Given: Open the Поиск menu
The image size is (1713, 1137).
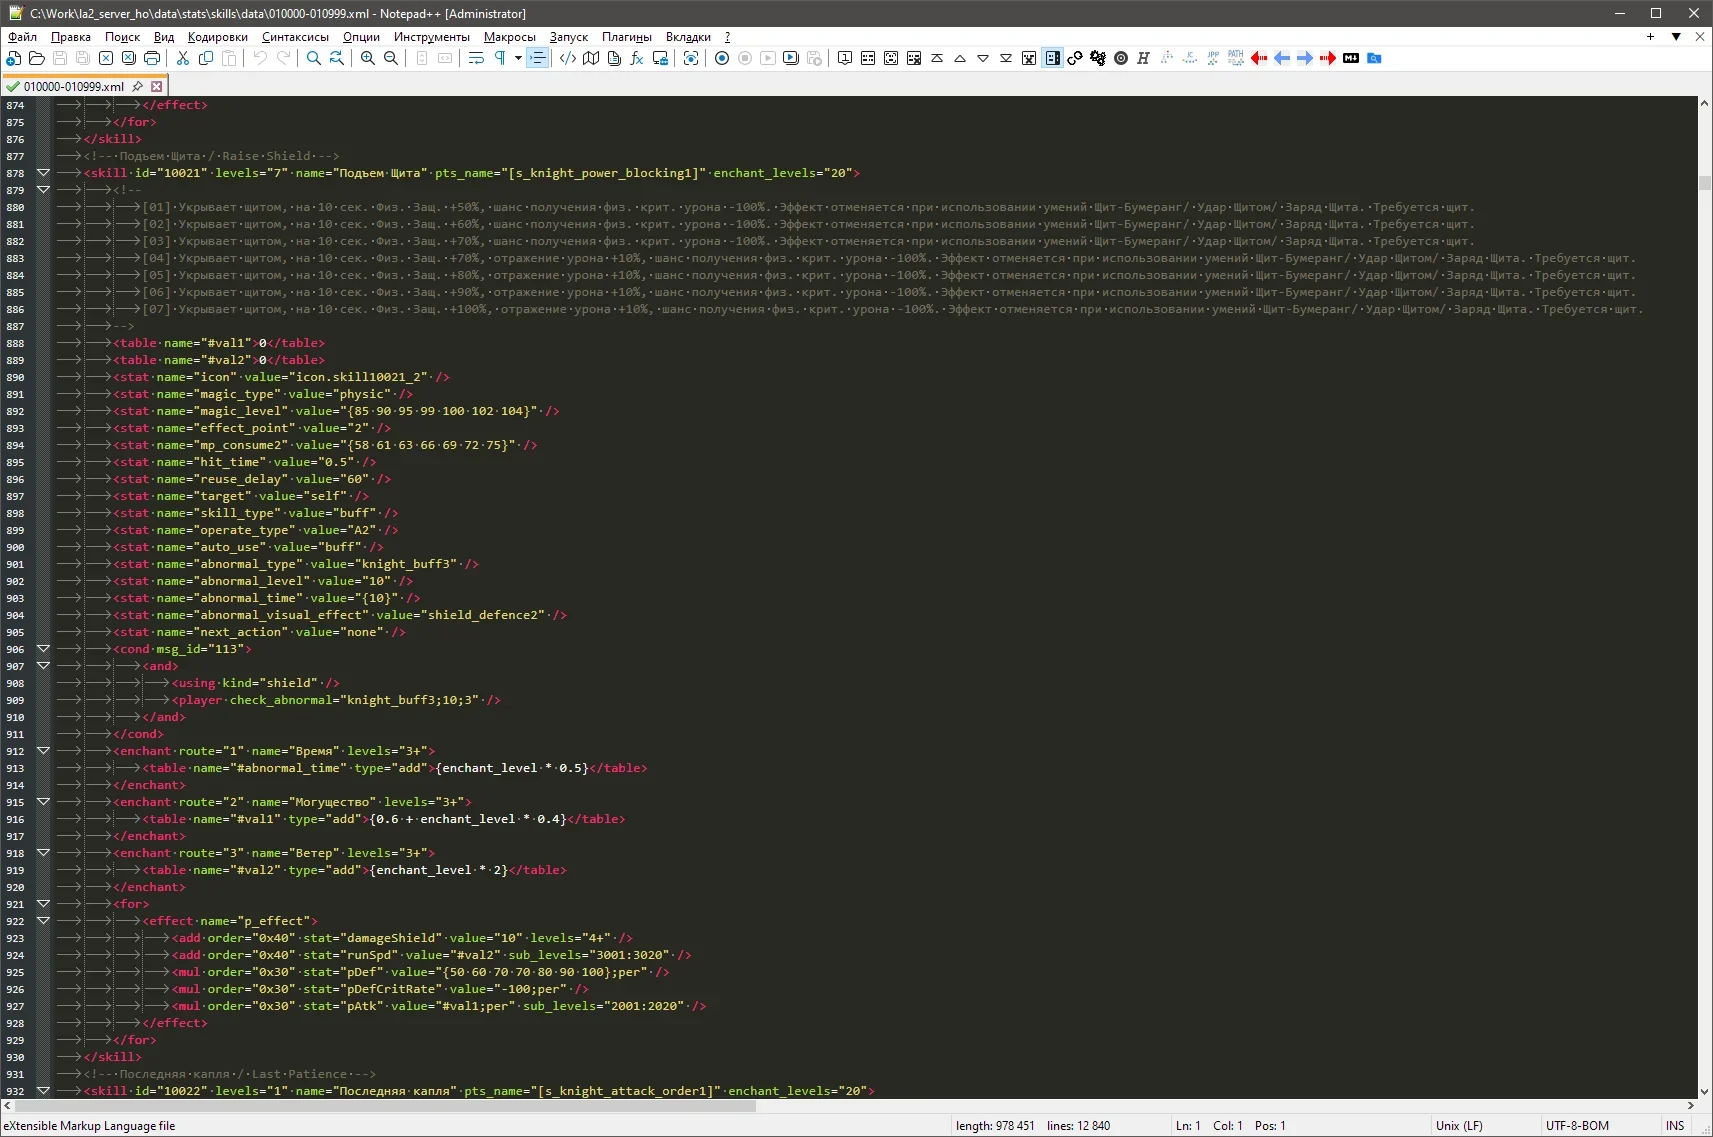Looking at the screenshot, I should click(x=122, y=37).
